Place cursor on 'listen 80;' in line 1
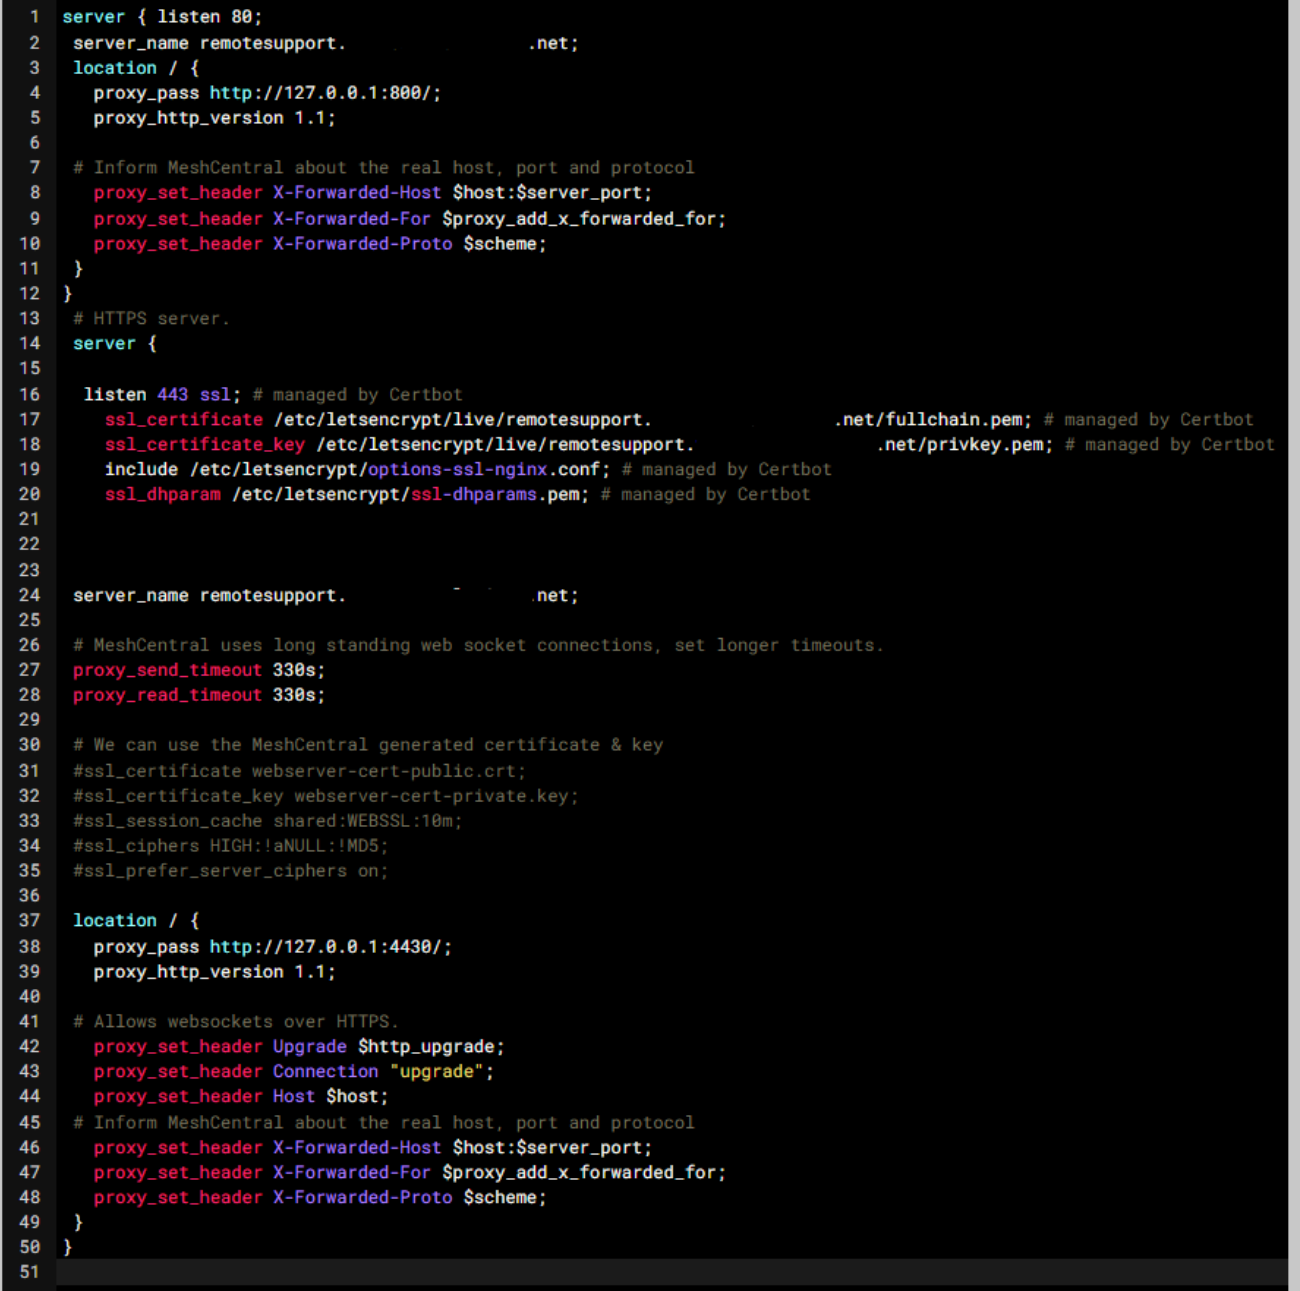The height and width of the screenshot is (1291, 1300). [x=210, y=17]
